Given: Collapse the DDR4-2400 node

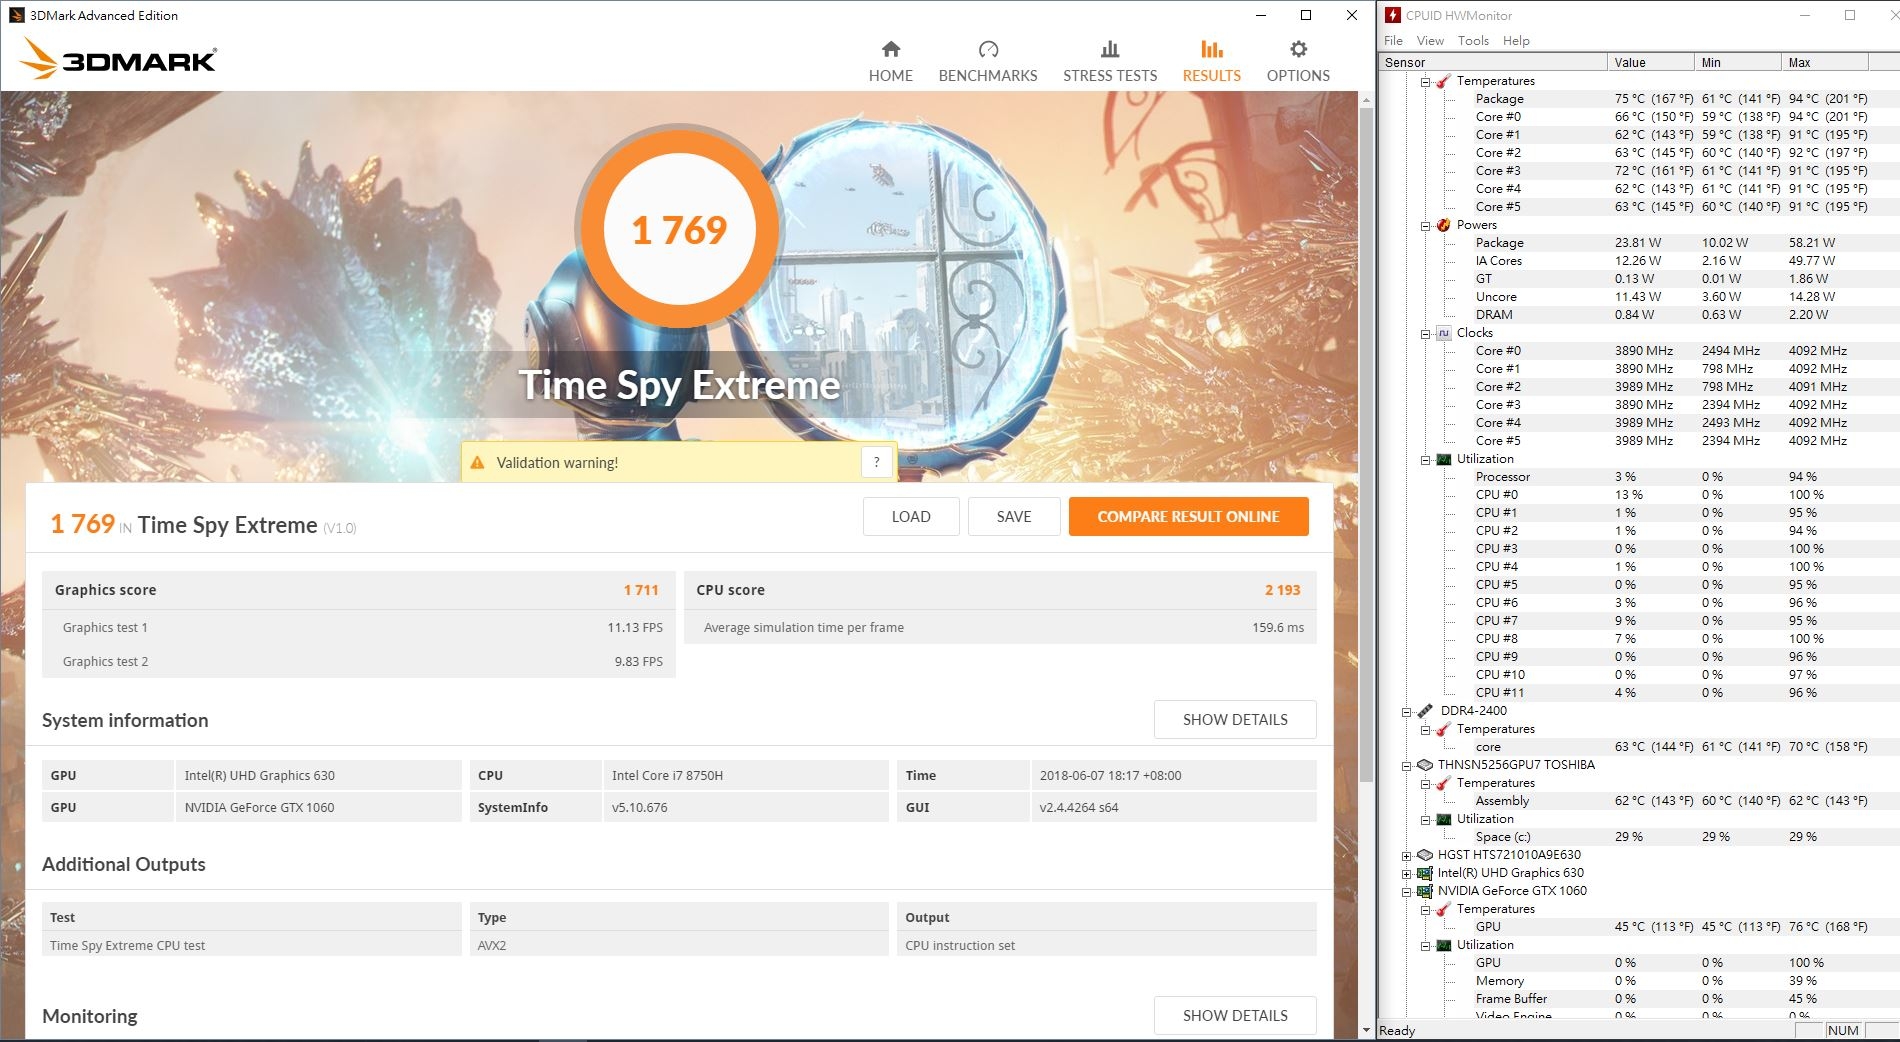Looking at the screenshot, I should click(x=1406, y=712).
